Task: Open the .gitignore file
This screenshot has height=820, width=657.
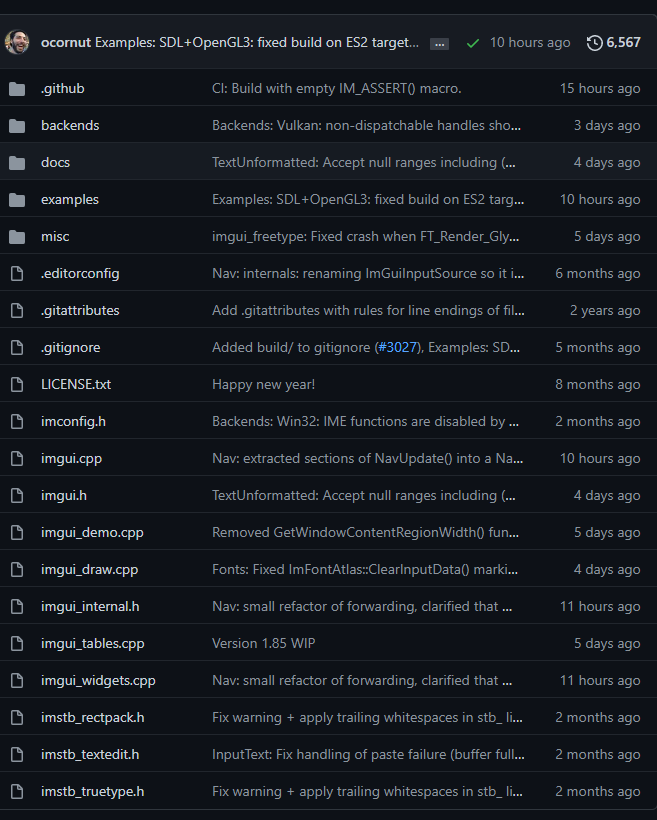Action: [71, 347]
